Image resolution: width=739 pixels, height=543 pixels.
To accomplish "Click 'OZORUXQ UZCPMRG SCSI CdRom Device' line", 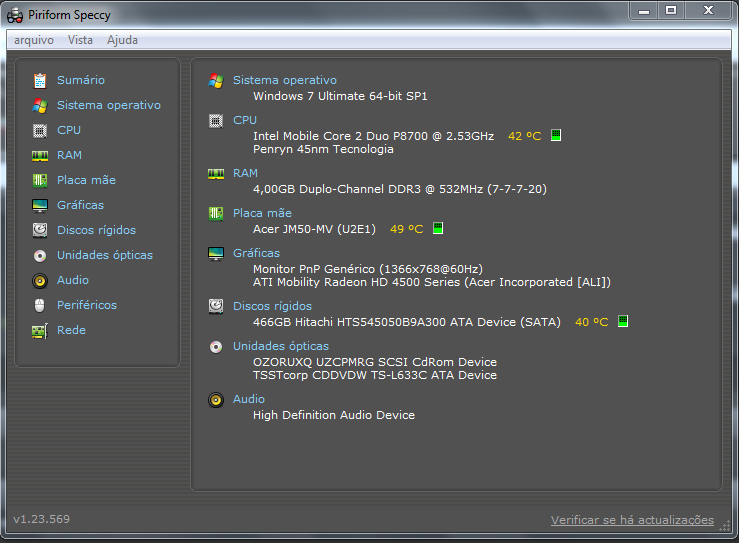I will (375, 362).
